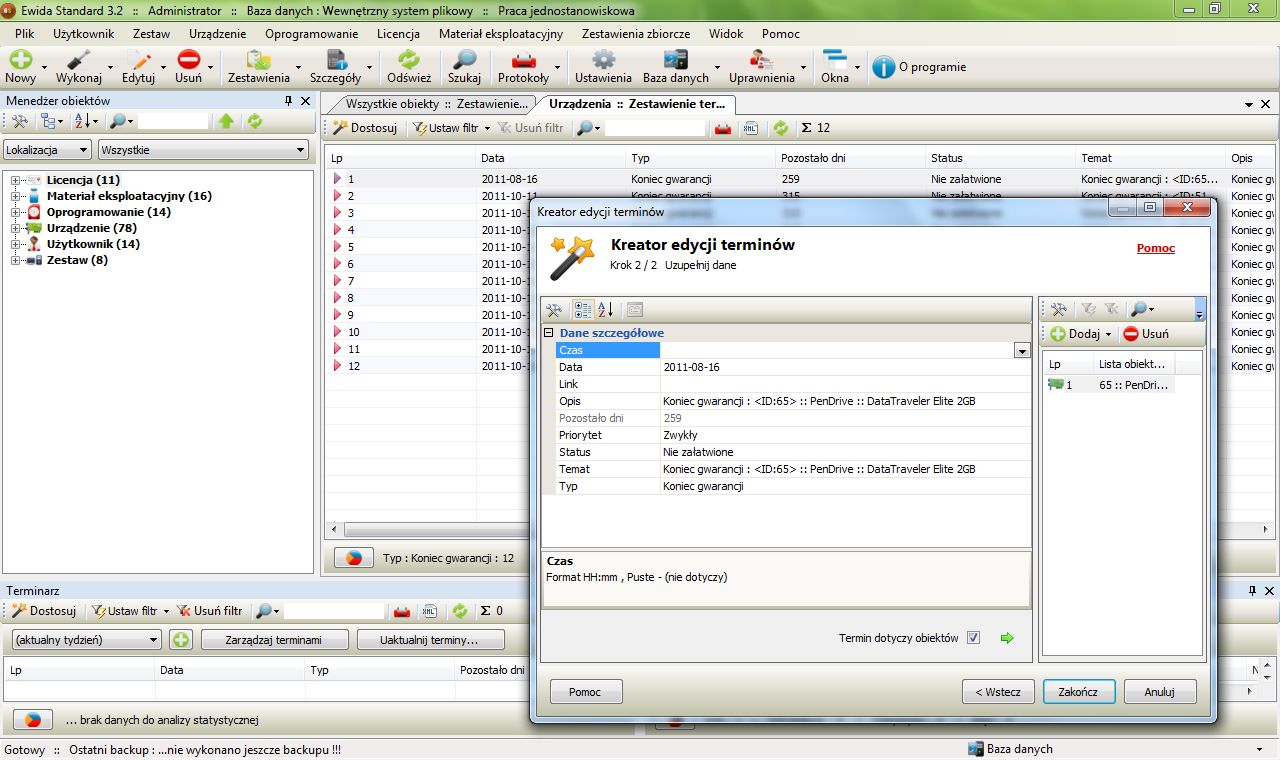Click the green arrow beside Termin dotyczy obiektów

[x=1007, y=638]
